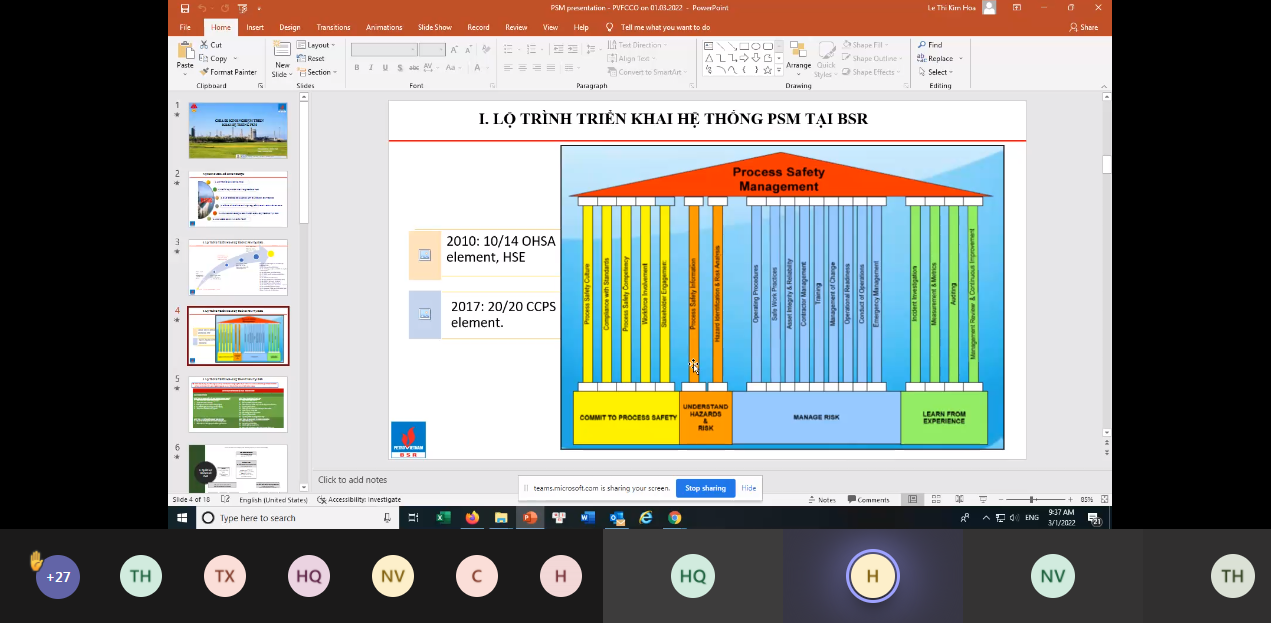
Task: Open the Arrange dropdown
Action: [798, 58]
